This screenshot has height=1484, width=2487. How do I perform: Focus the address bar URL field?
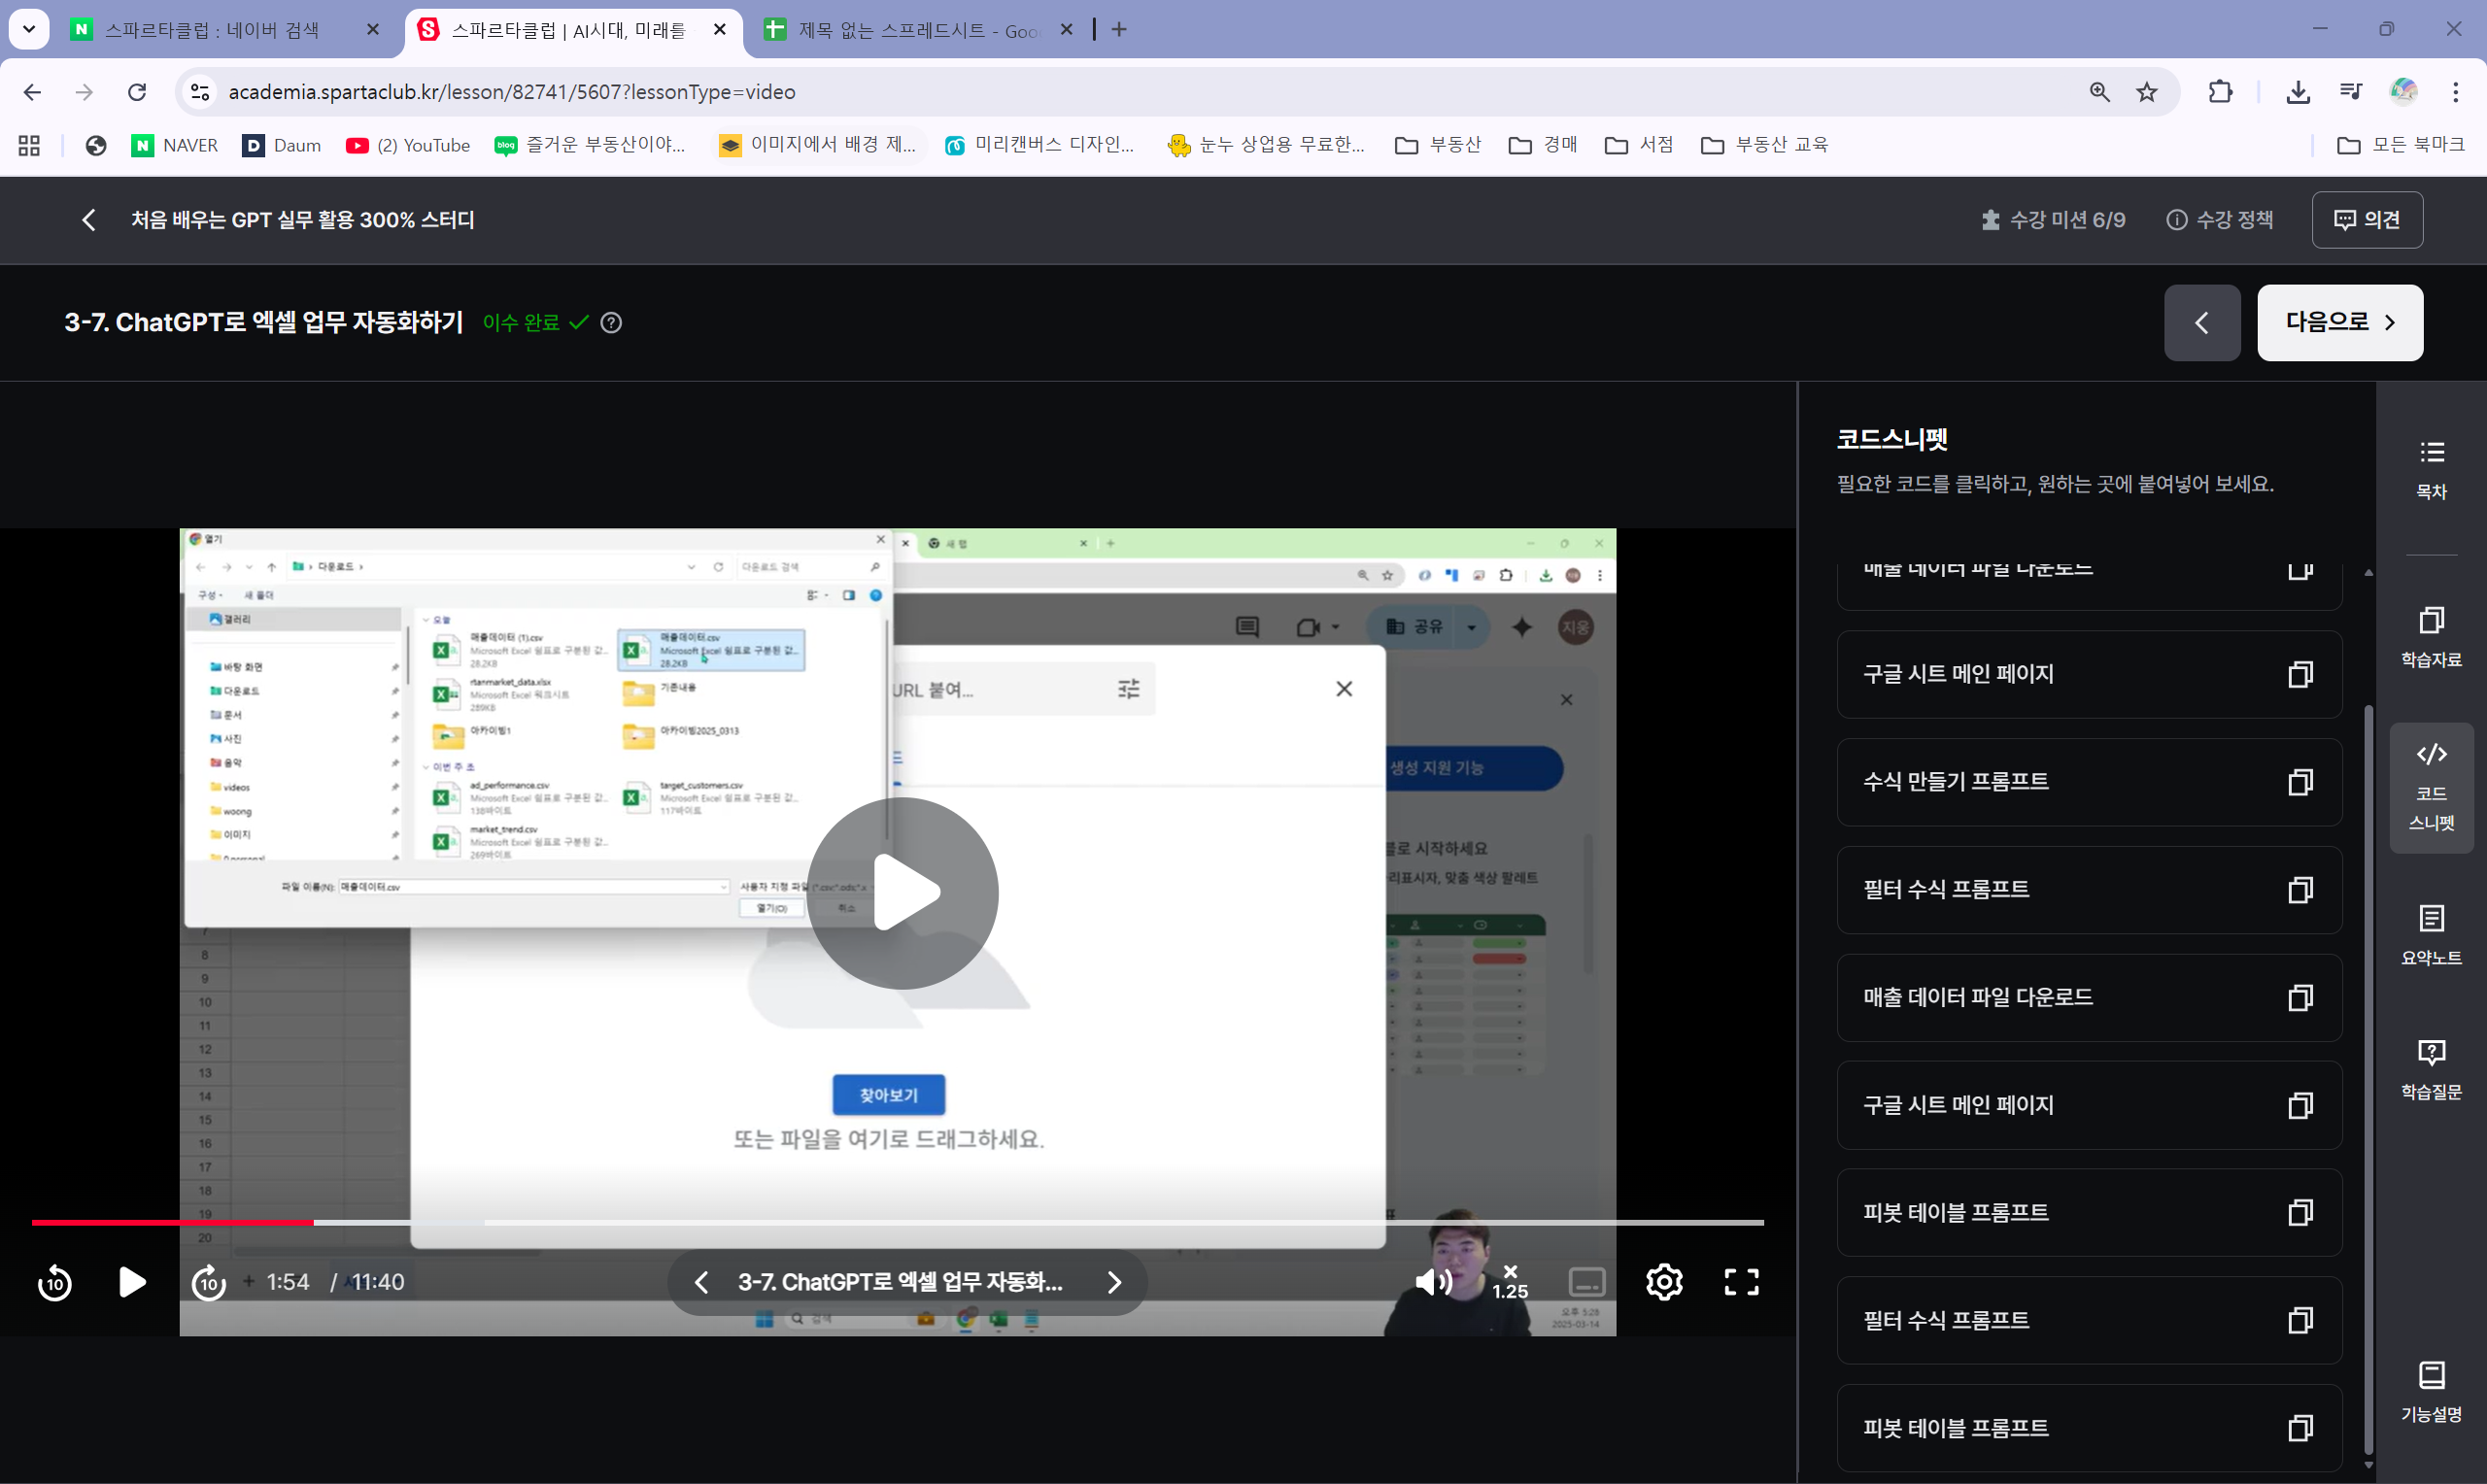1140,92
